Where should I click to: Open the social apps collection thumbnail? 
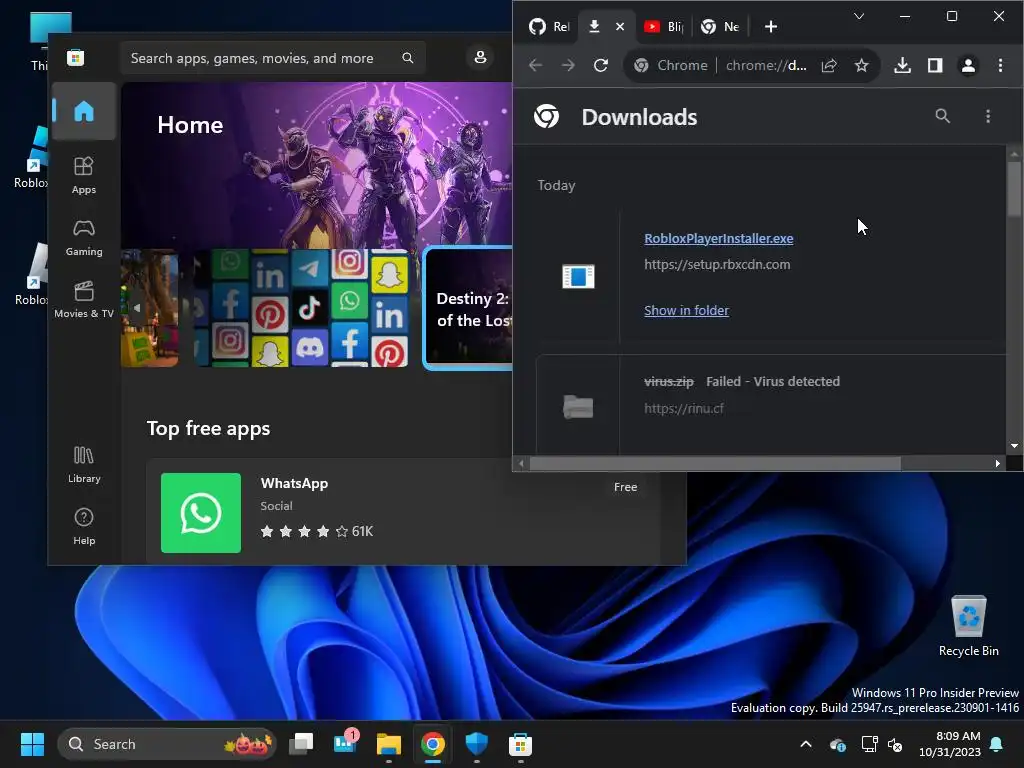(301, 308)
